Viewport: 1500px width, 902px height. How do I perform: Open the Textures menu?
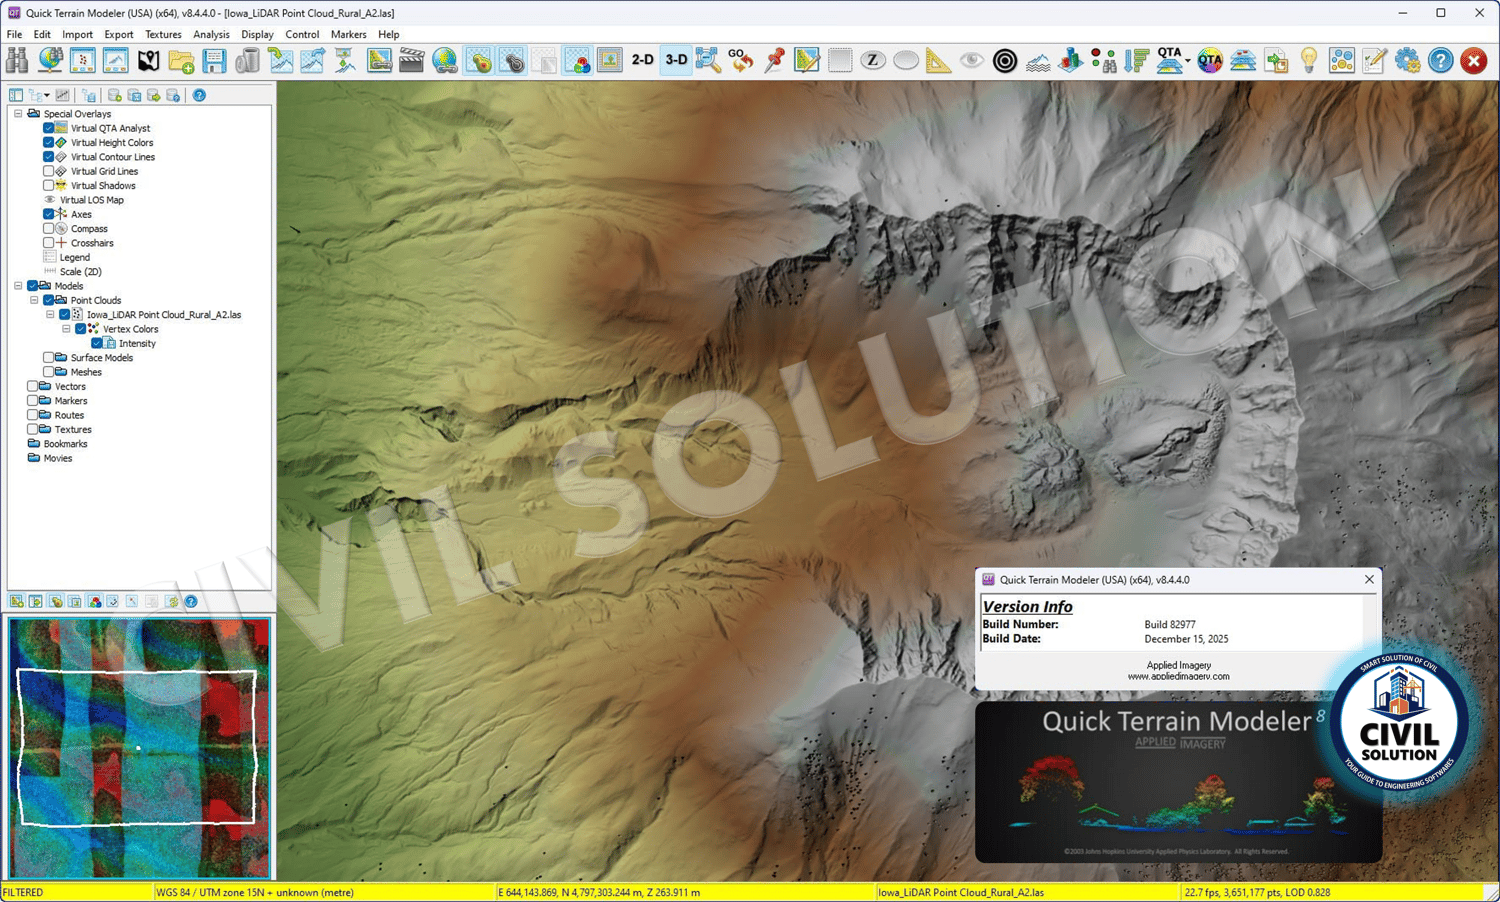point(163,34)
